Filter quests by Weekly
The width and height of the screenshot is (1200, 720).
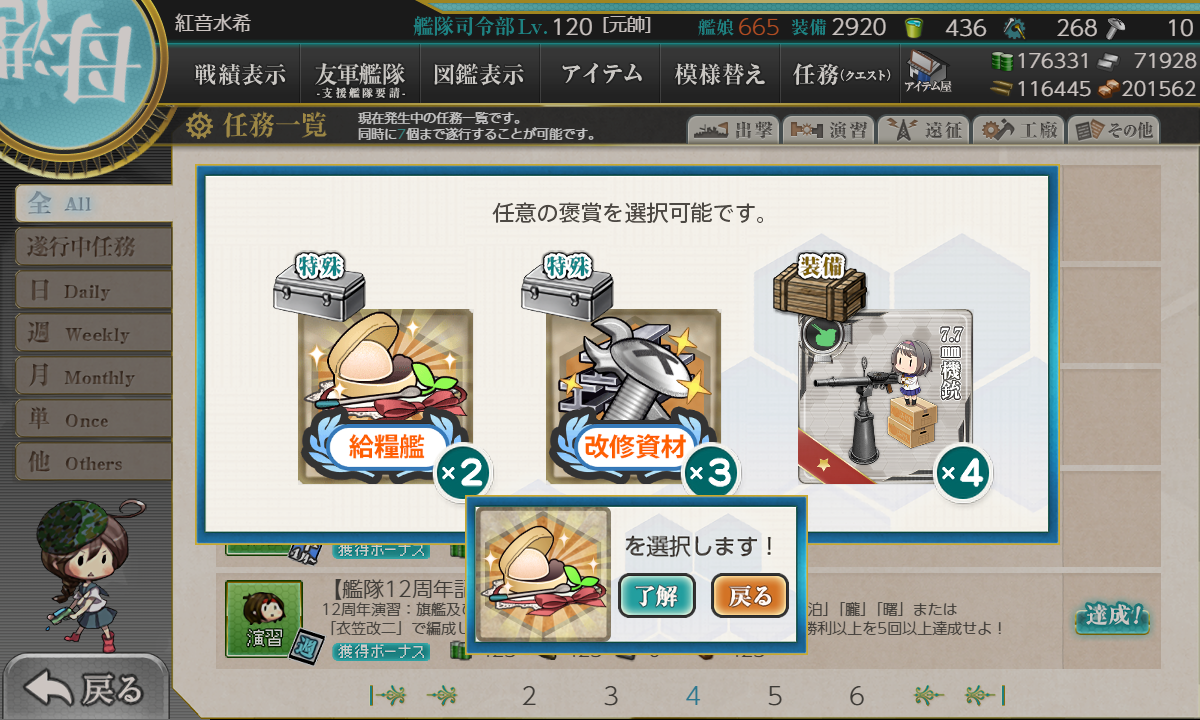click(93, 334)
